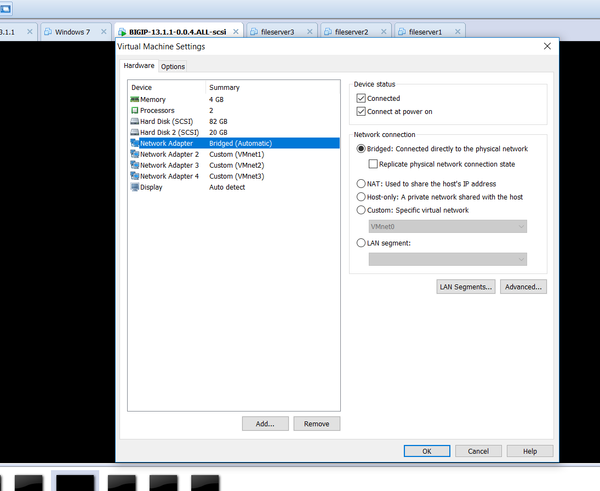The width and height of the screenshot is (600, 491).
Task: Open Advanced... network settings
Action: 523,287
